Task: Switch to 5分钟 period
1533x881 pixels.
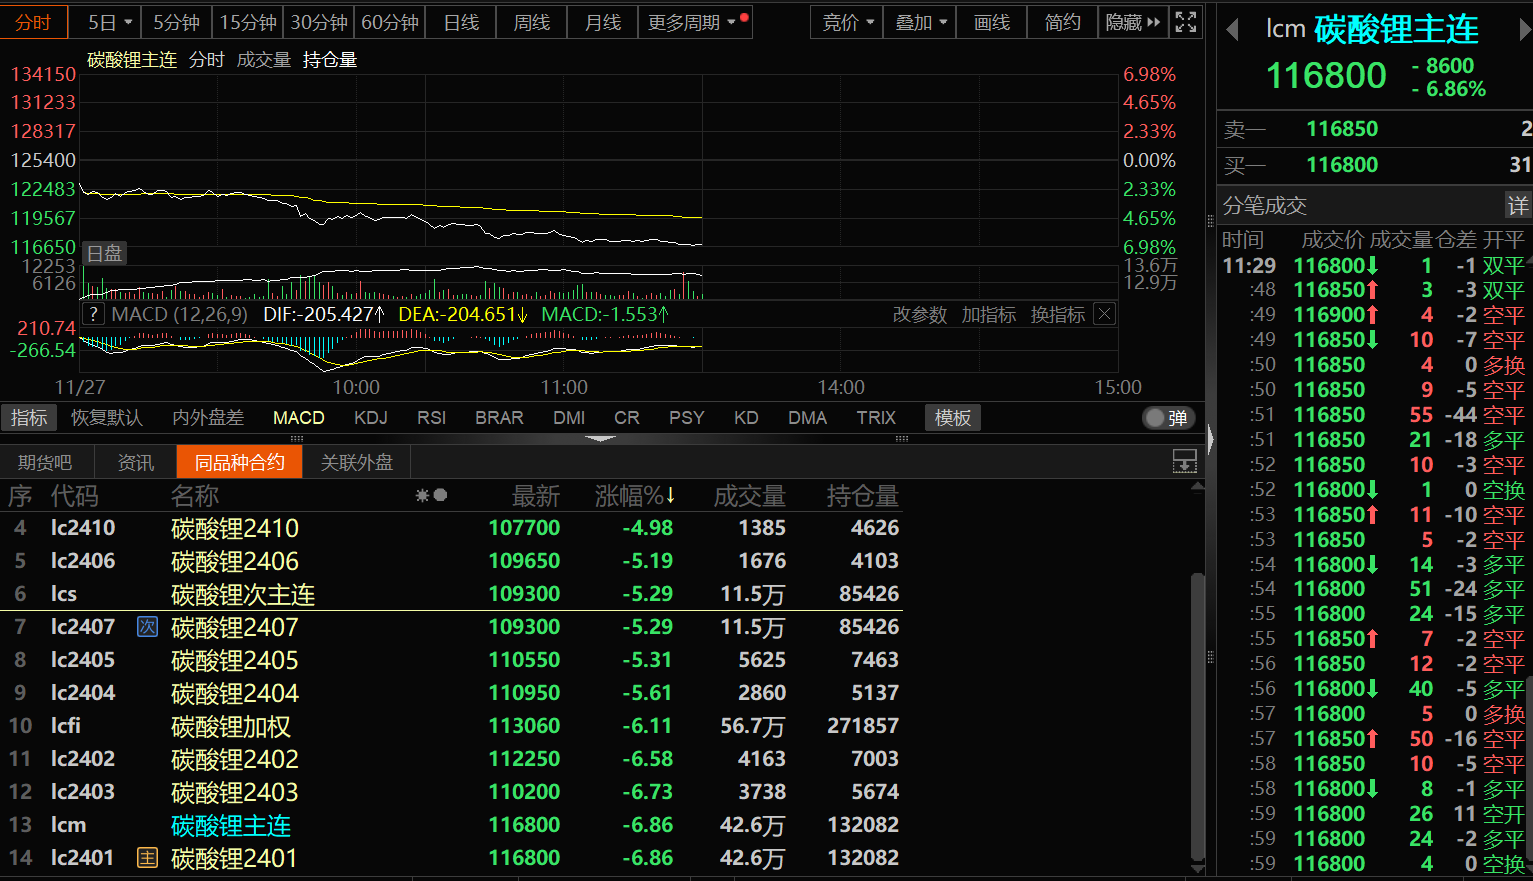Action: click(x=177, y=22)
